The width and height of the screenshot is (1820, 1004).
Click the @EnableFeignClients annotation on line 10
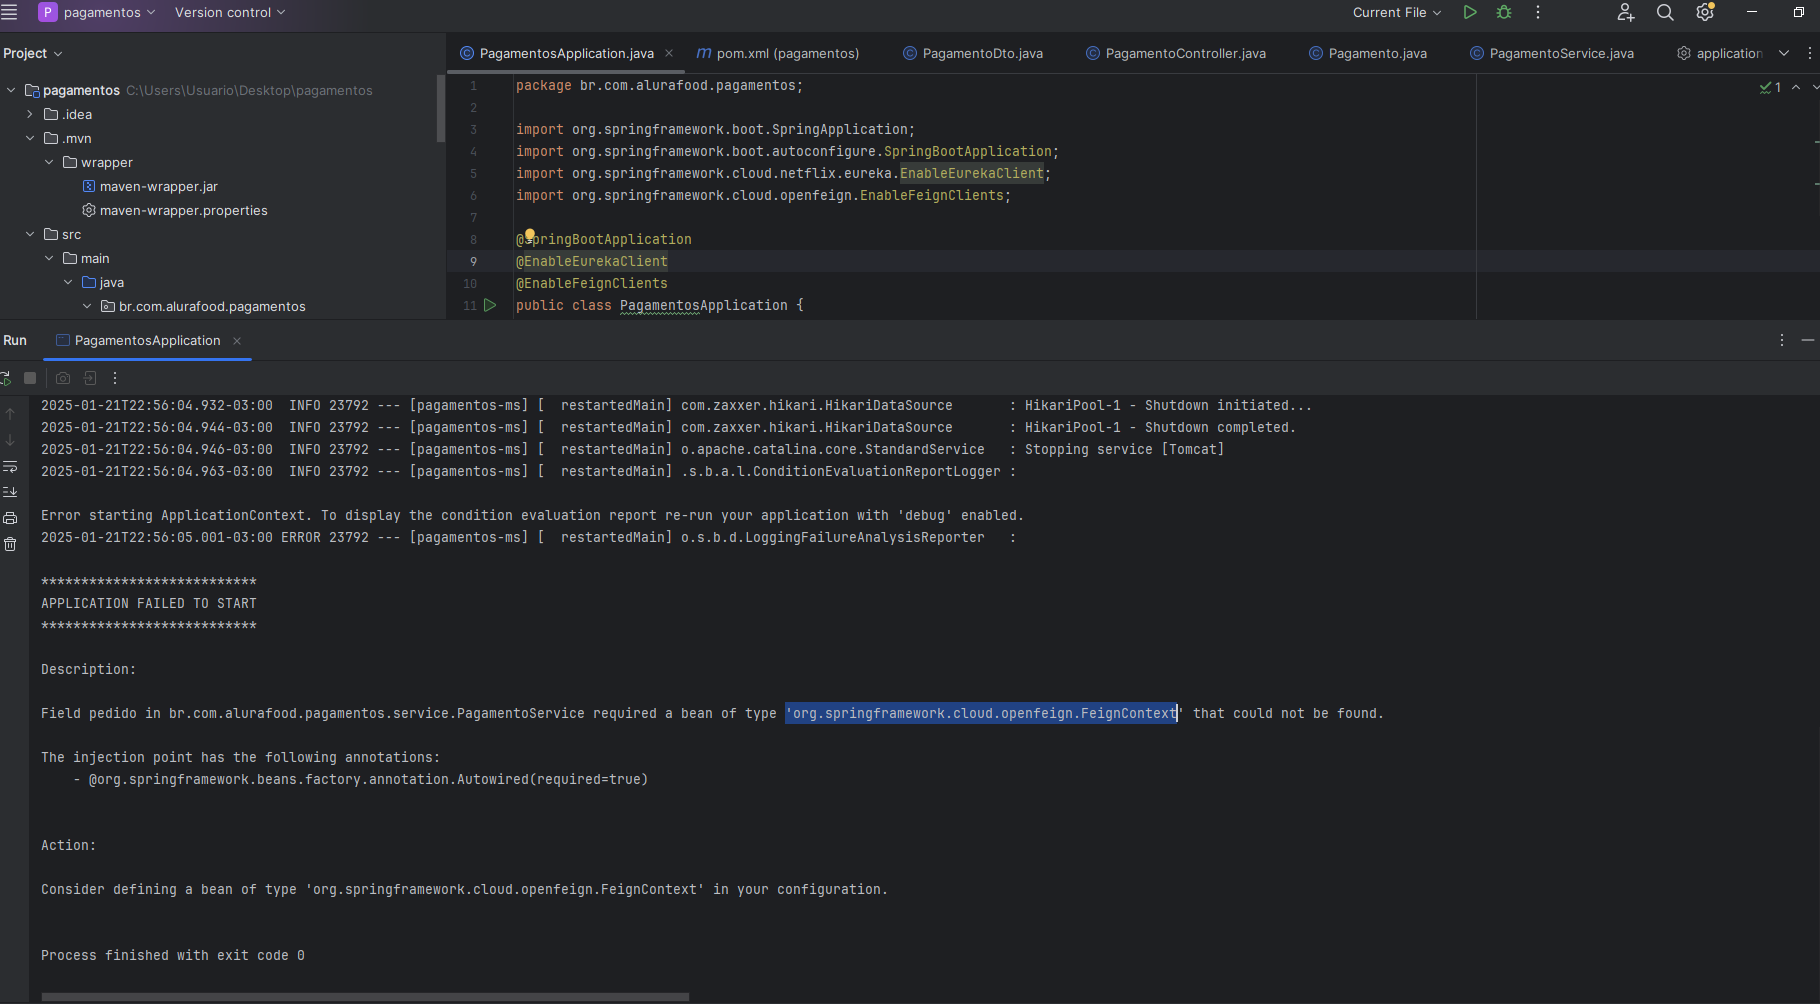pos(592,283)
